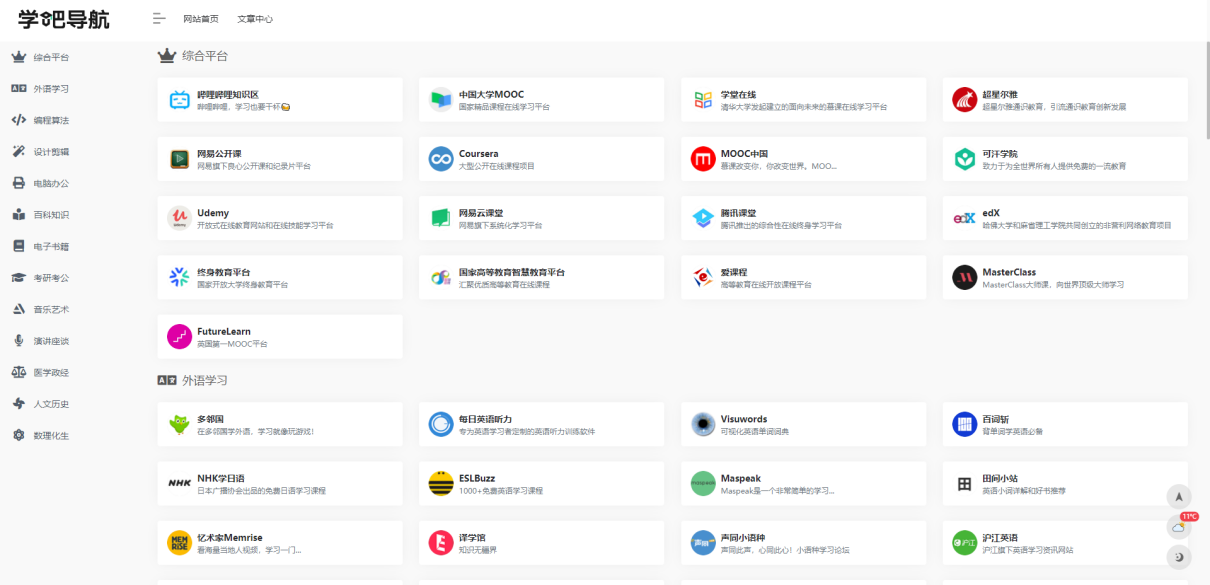Click the 超星尔雅 red logo icon
This screenshot has height=585, width=1210.
(964, 100)
